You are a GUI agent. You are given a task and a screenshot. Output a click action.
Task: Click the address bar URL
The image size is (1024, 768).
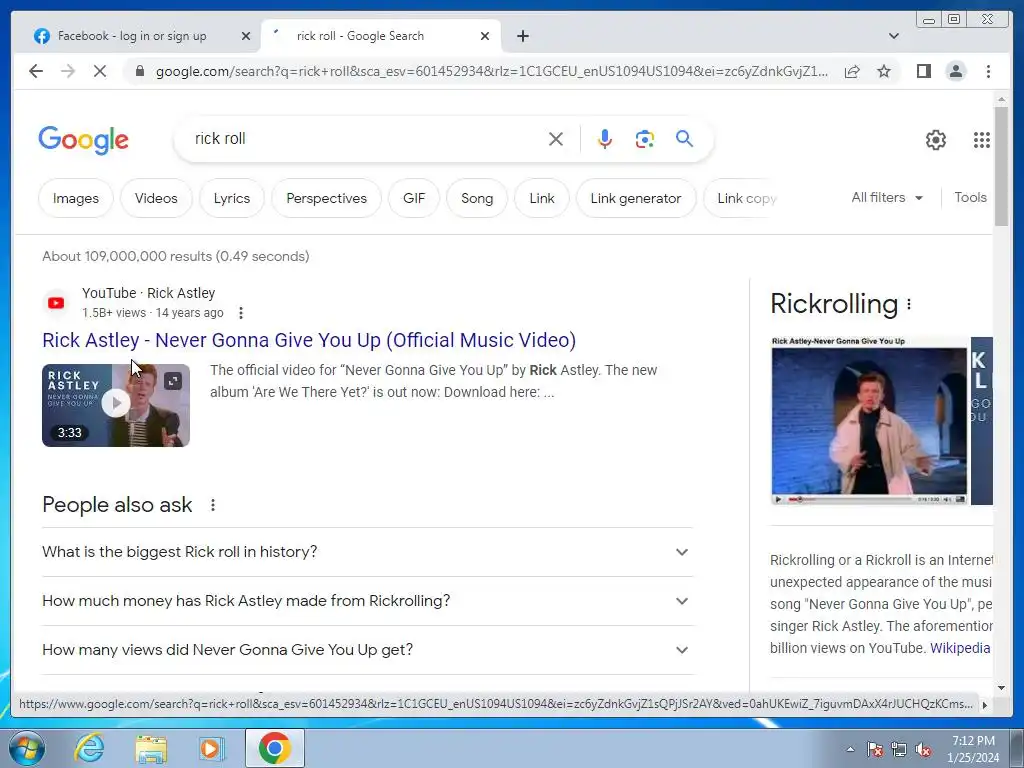(491, 71)
